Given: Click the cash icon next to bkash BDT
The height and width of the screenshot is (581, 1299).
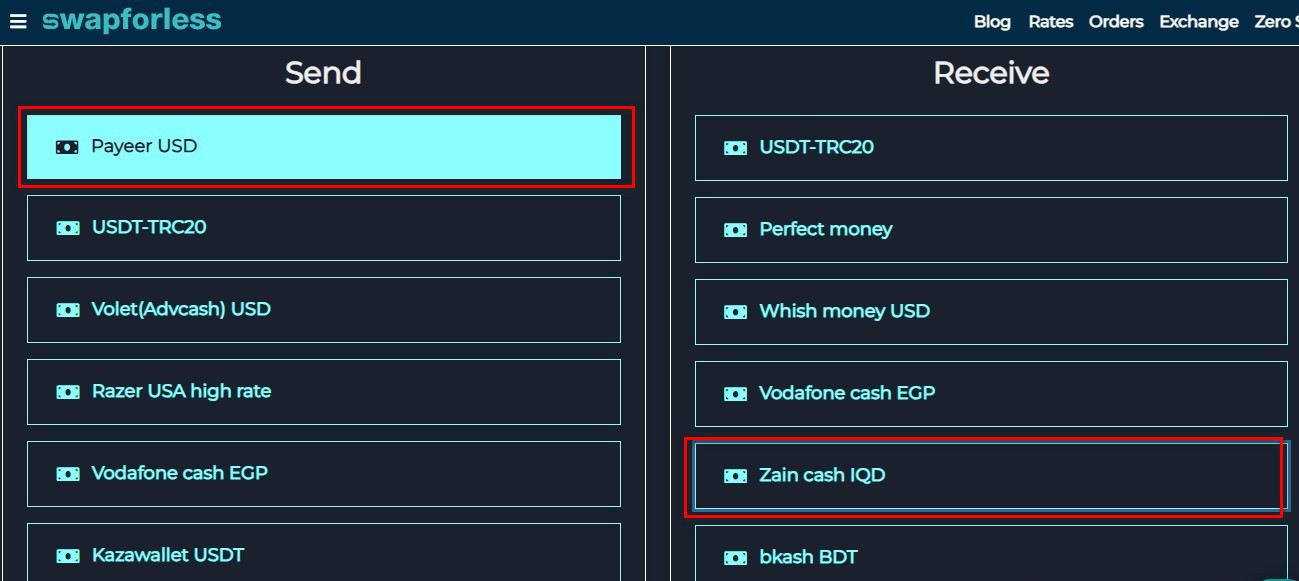Looking at the screenshot, I should tap(736, 556).
